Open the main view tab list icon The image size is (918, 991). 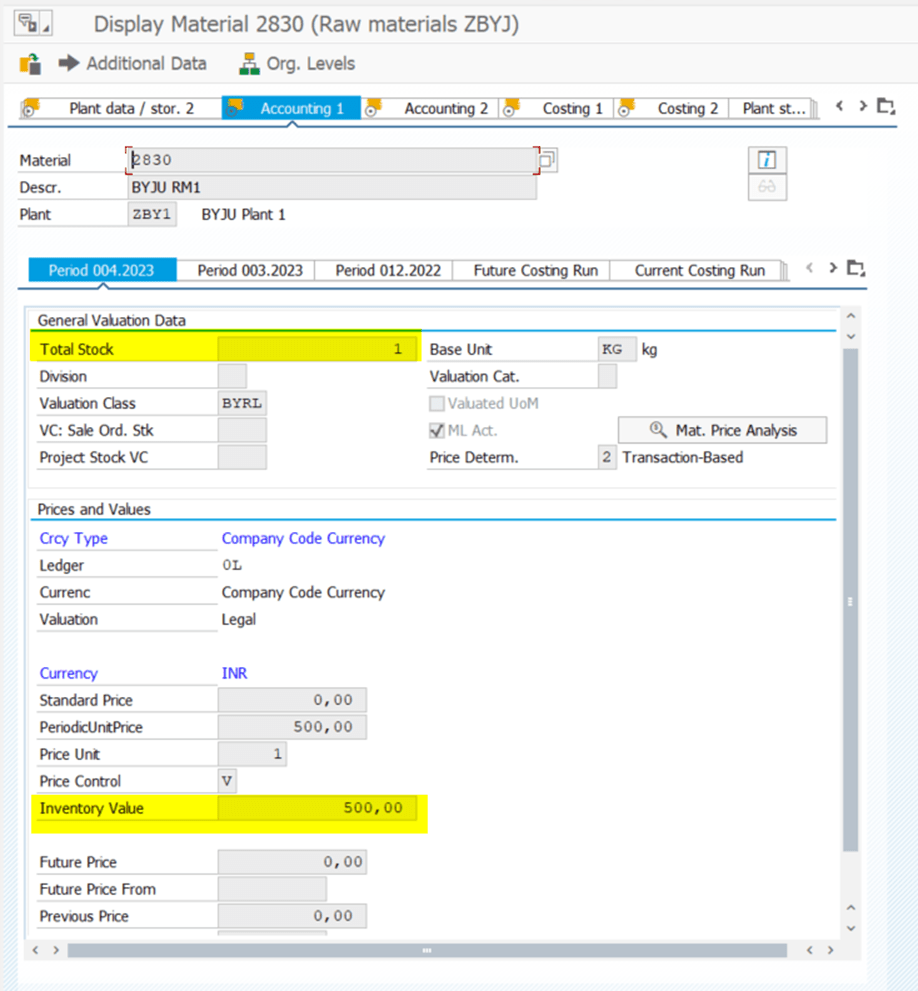[x=885, y=107]
